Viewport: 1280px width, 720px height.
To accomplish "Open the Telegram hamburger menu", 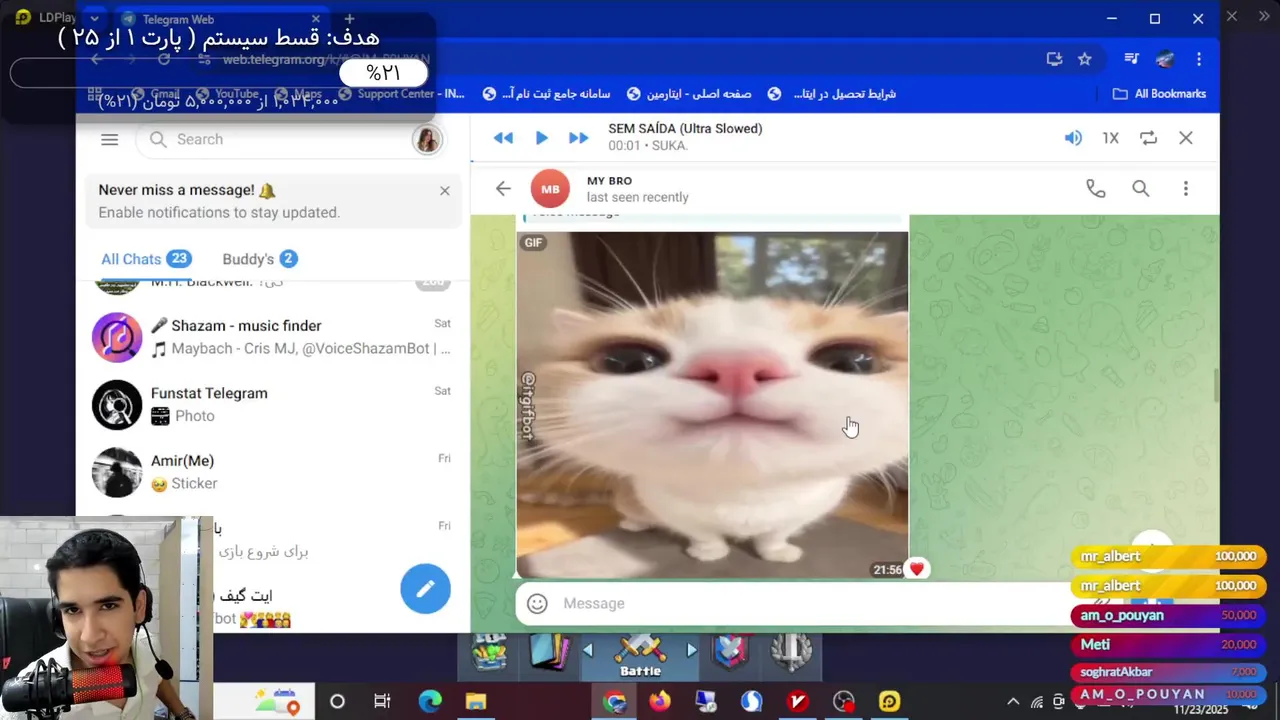I will [110, 140].
